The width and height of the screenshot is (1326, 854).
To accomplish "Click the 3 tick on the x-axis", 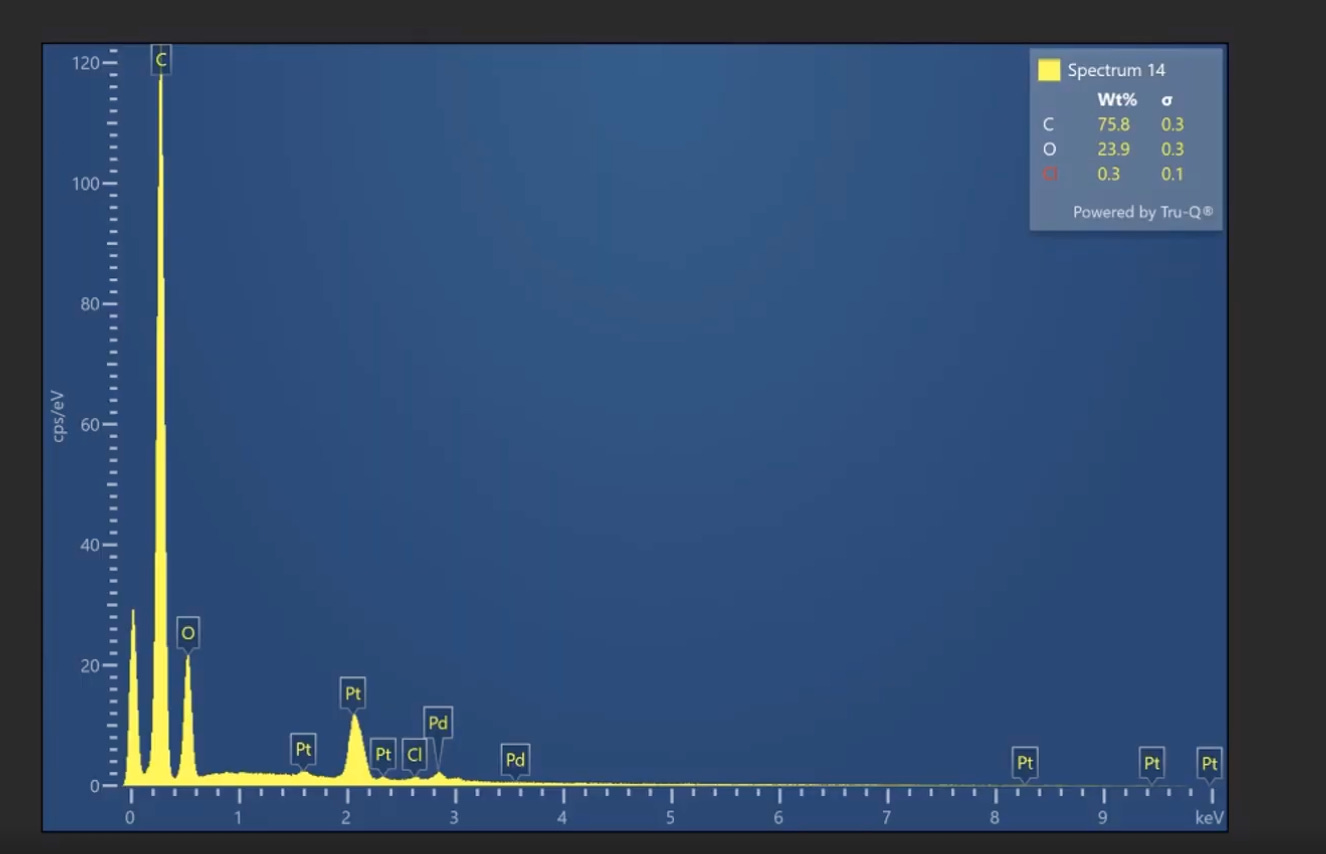I will pos(454,817).
